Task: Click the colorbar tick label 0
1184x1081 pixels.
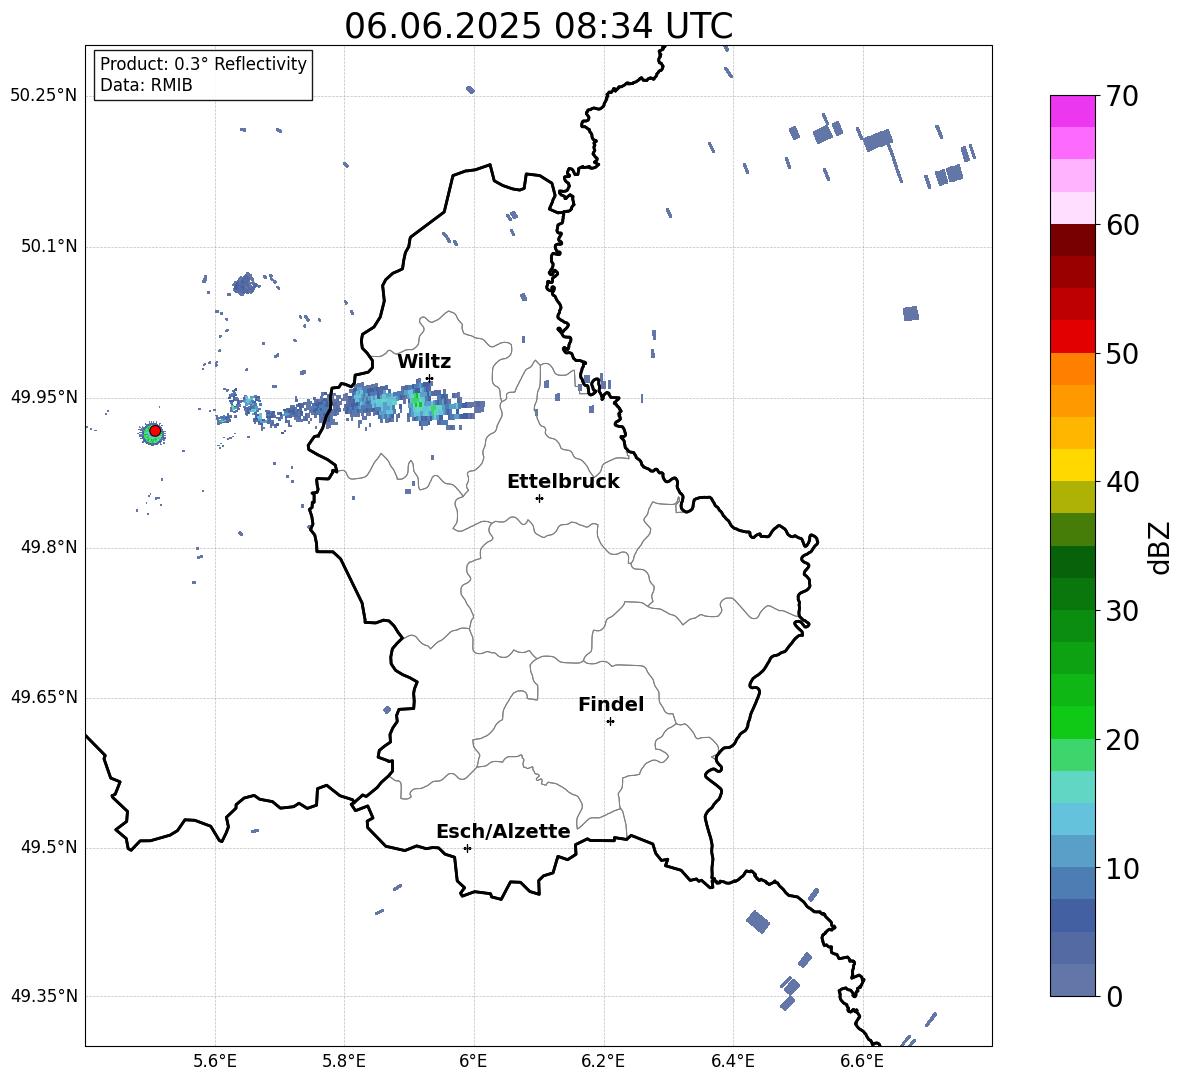Action: (x=1113, y=997)
